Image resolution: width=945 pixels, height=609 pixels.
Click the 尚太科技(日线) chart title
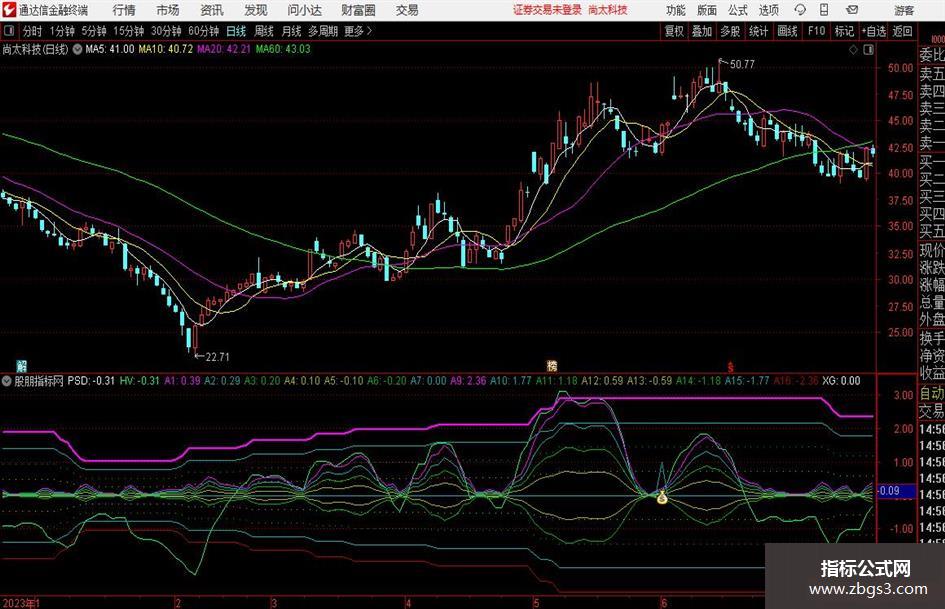pos(35,49)
